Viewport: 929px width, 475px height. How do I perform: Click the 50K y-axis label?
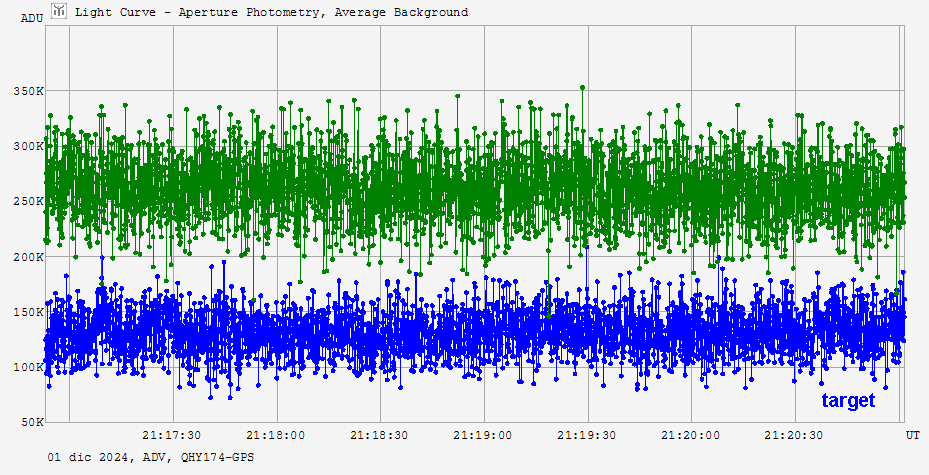(32, 422)
